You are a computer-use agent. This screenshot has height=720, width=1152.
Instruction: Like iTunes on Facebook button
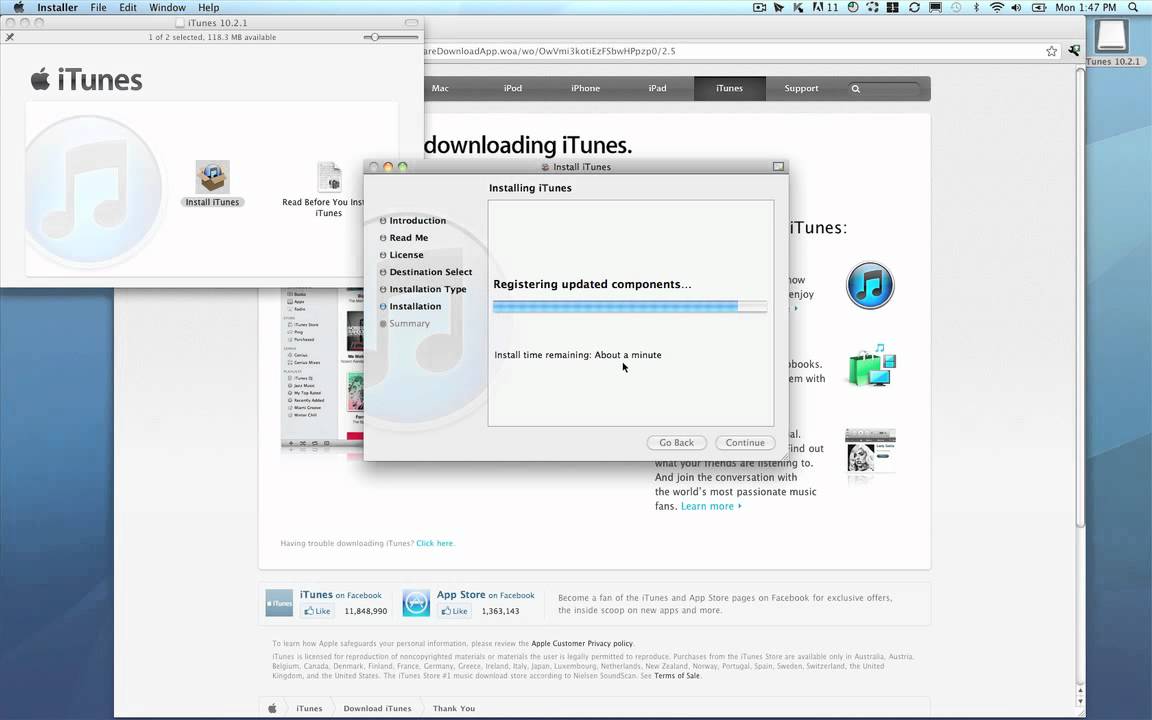pyautogui.click(x=317, y=611)
